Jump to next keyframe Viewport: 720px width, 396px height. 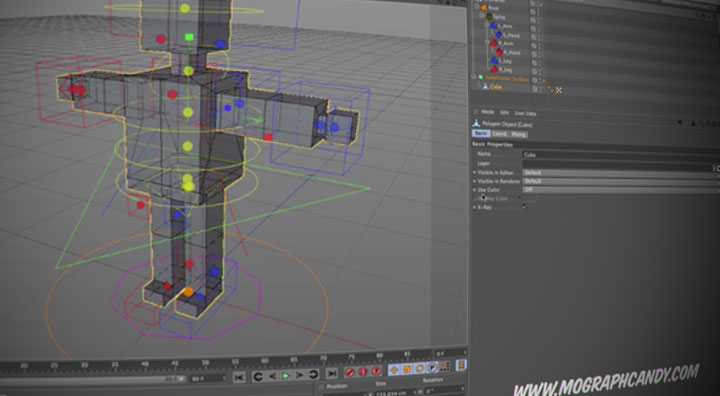[313, 374]
